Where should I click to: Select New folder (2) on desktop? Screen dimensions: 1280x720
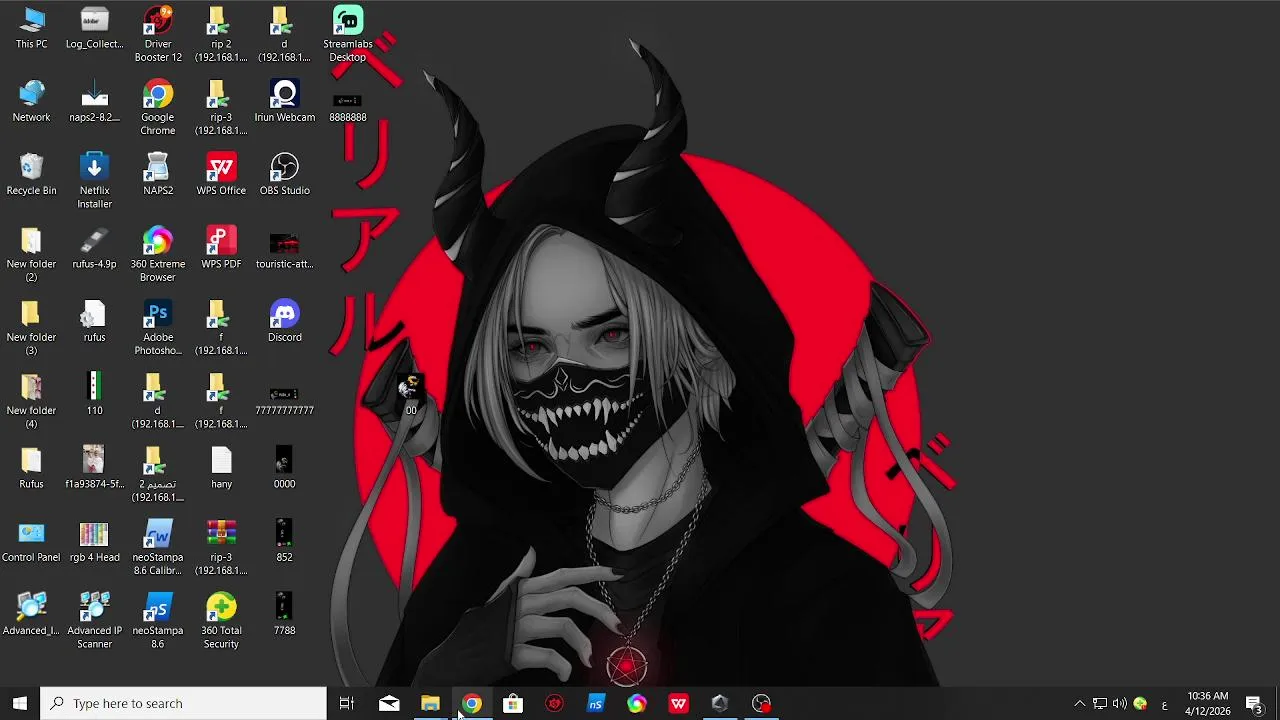31,254
